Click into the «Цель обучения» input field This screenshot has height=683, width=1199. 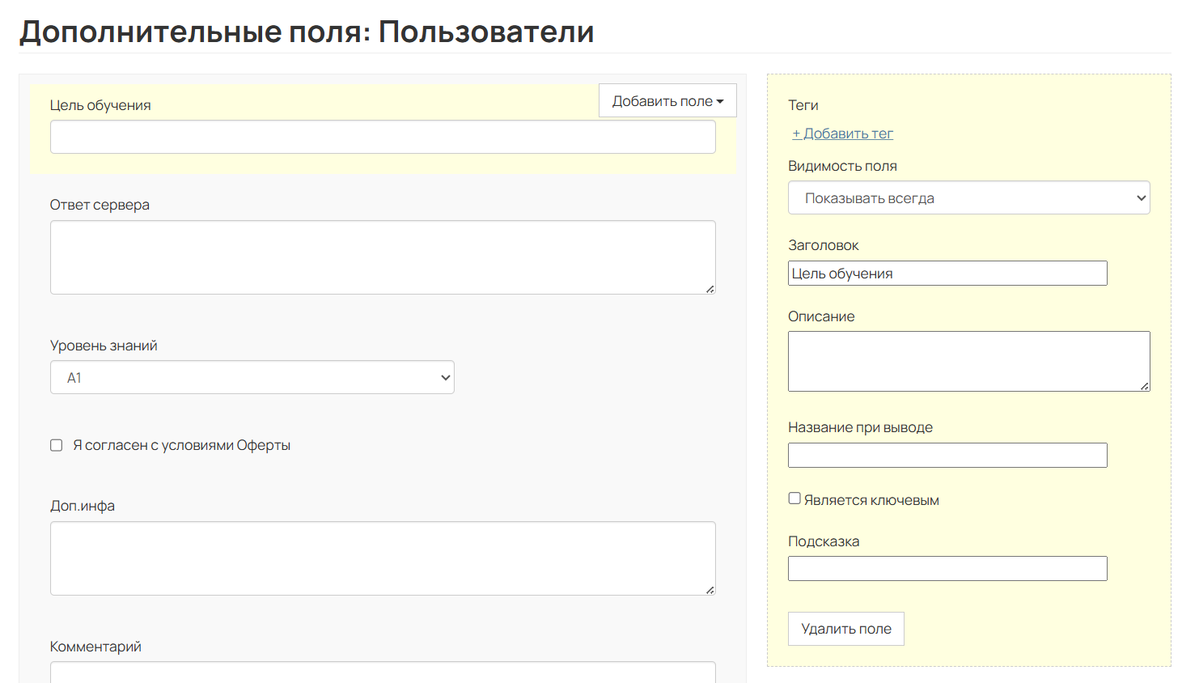383,136
